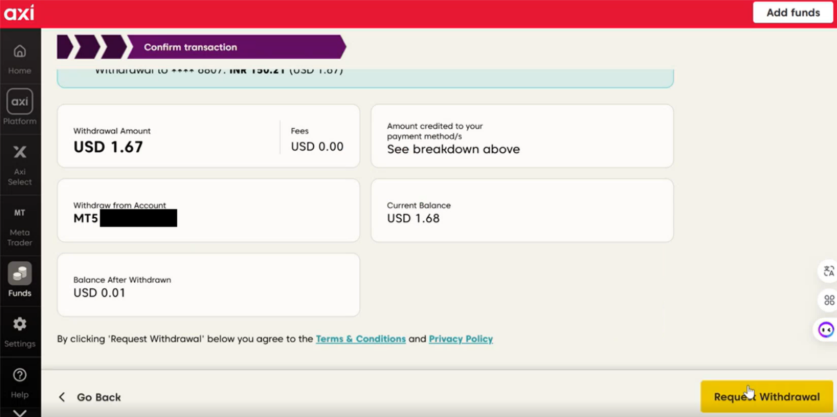
Task: Go to the first purple progress step
Action: coord(65,47)
